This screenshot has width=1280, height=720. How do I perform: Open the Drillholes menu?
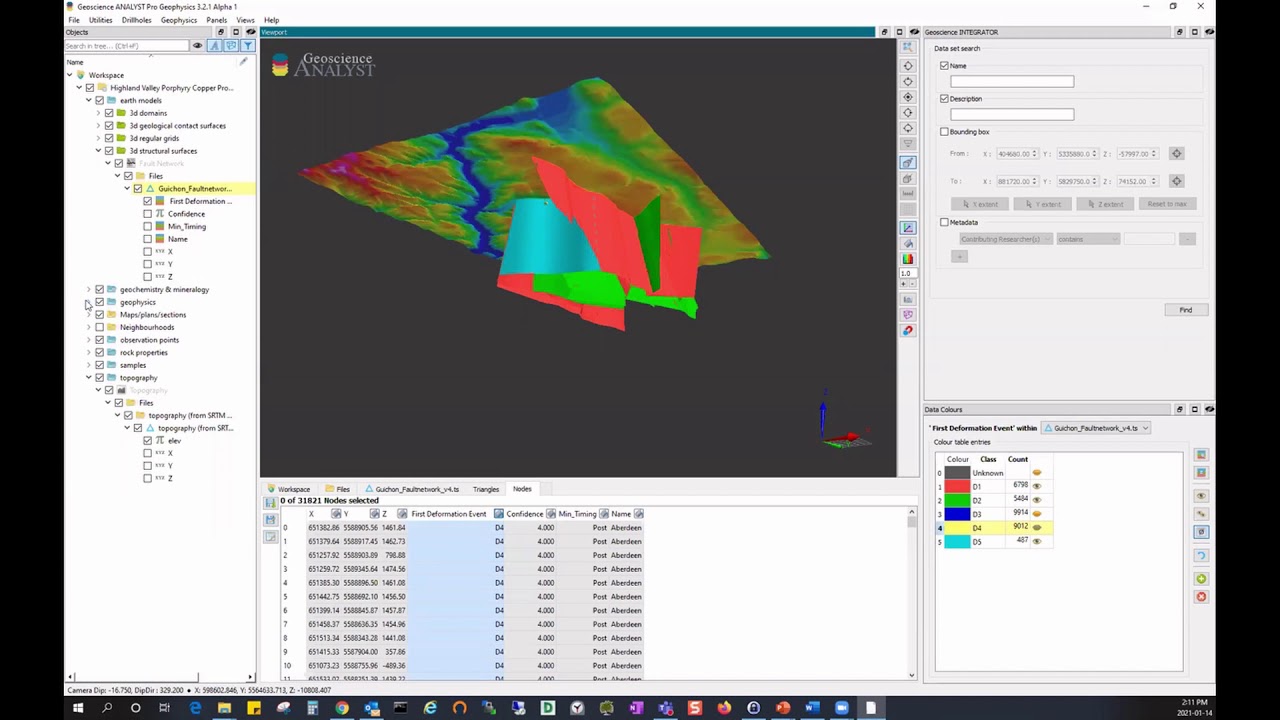(136, 20)
